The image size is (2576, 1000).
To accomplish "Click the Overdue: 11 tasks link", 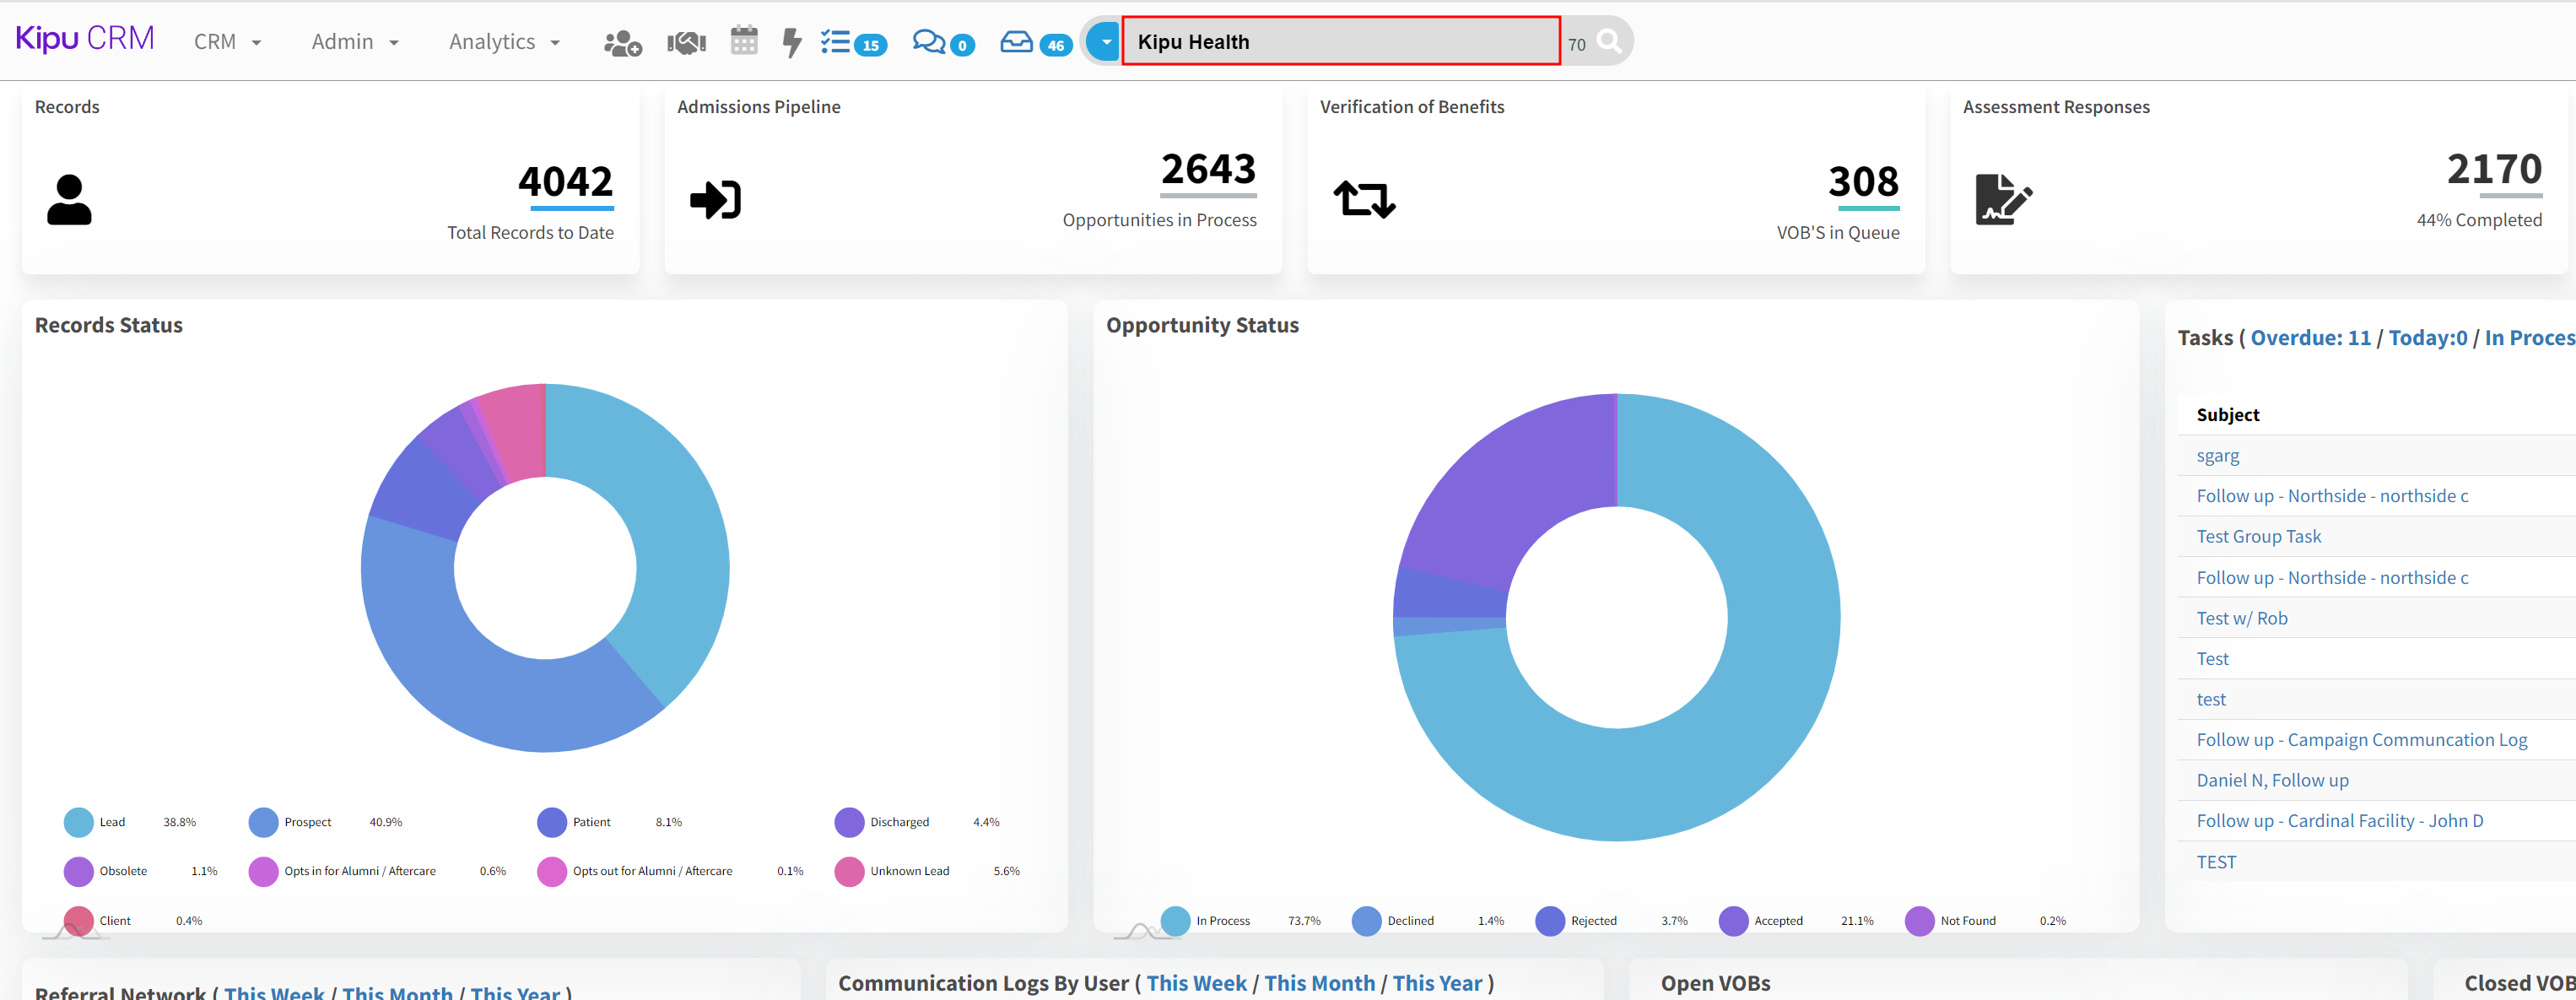I will 2310,338.
